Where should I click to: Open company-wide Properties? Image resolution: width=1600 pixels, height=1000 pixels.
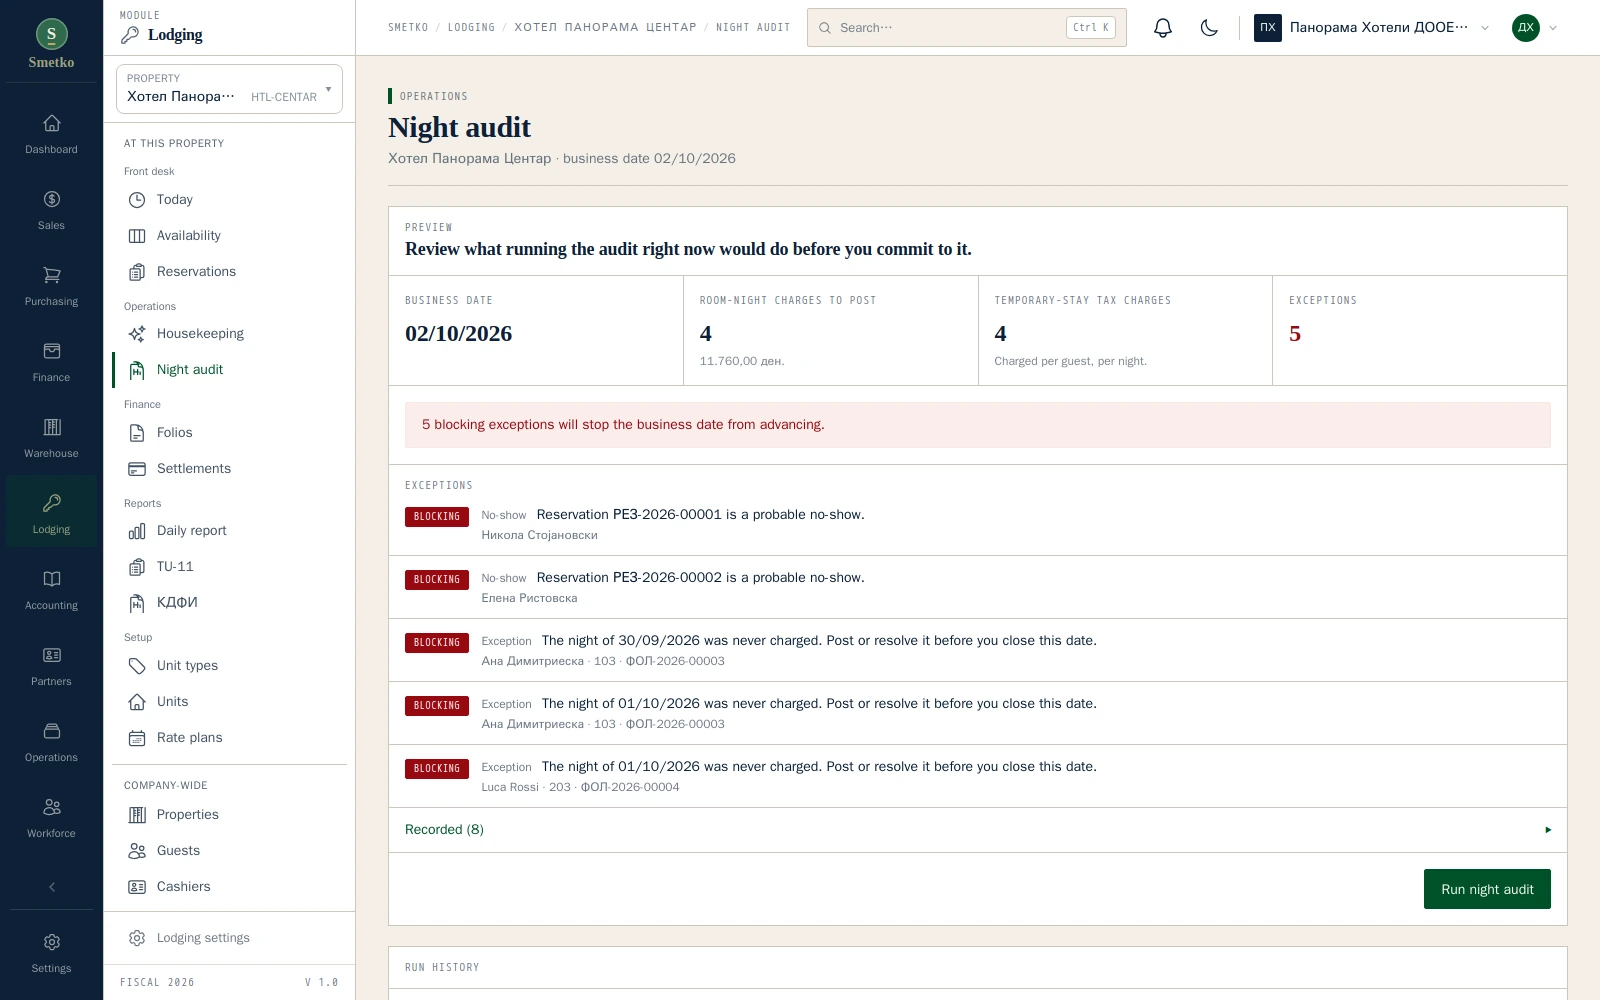click(x=229, y=815)
